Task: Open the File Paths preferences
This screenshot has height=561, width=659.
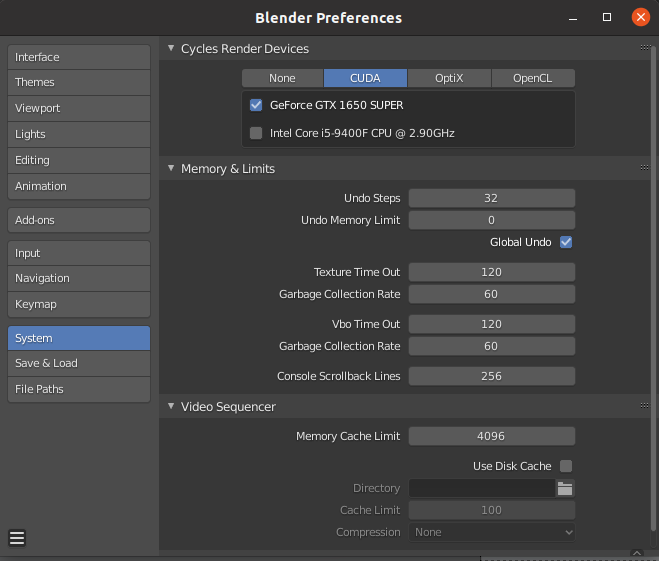Action: point(79,390)
